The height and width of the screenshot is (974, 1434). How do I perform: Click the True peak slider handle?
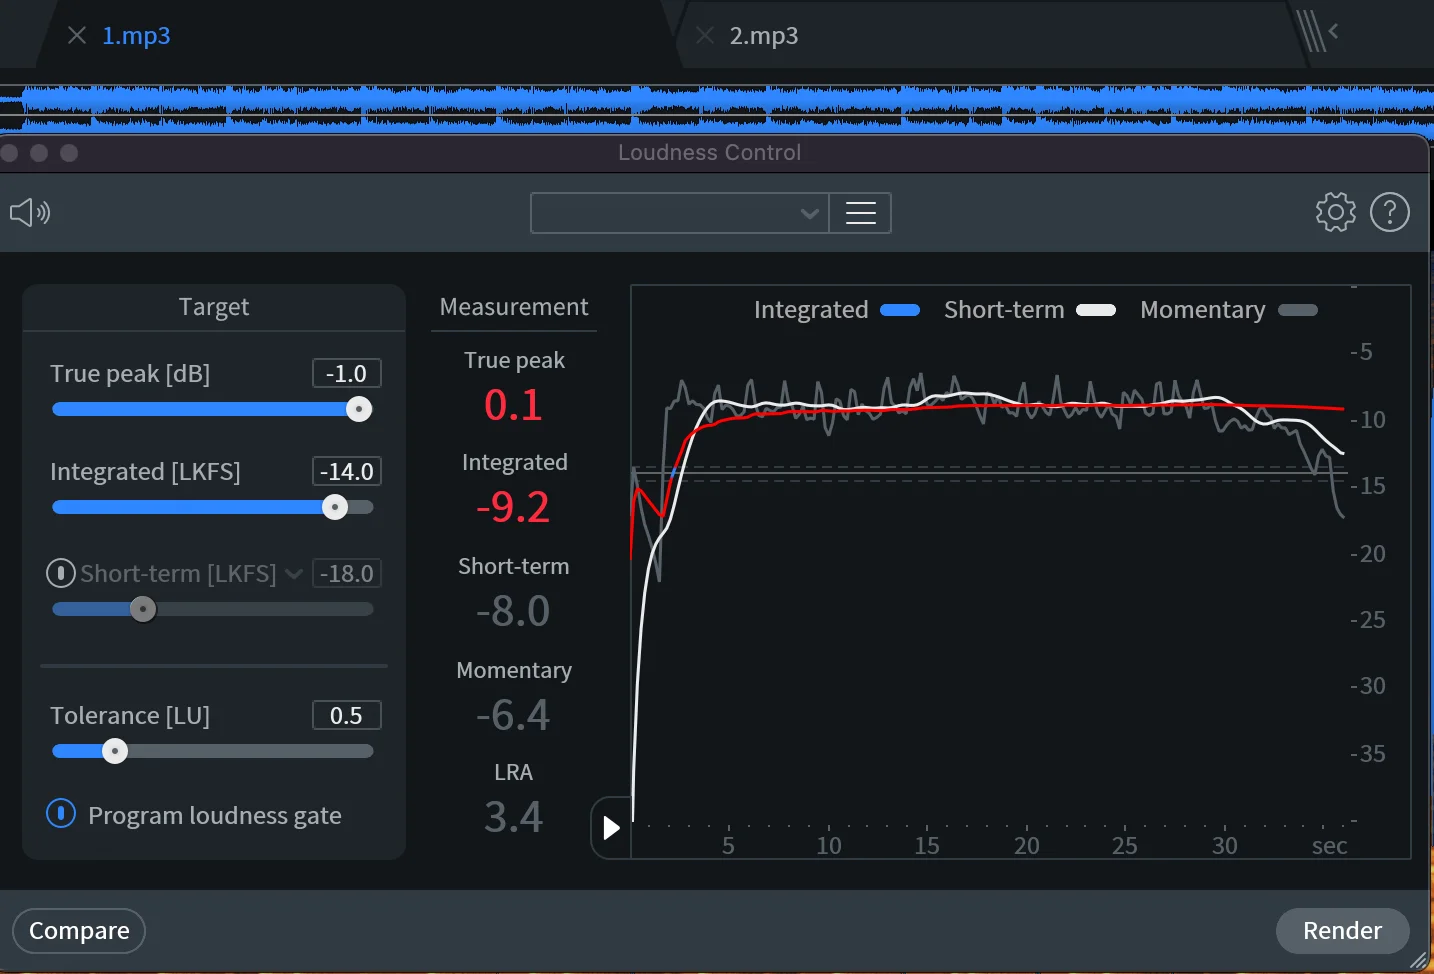pyautogui.click(x=359, y=409)
